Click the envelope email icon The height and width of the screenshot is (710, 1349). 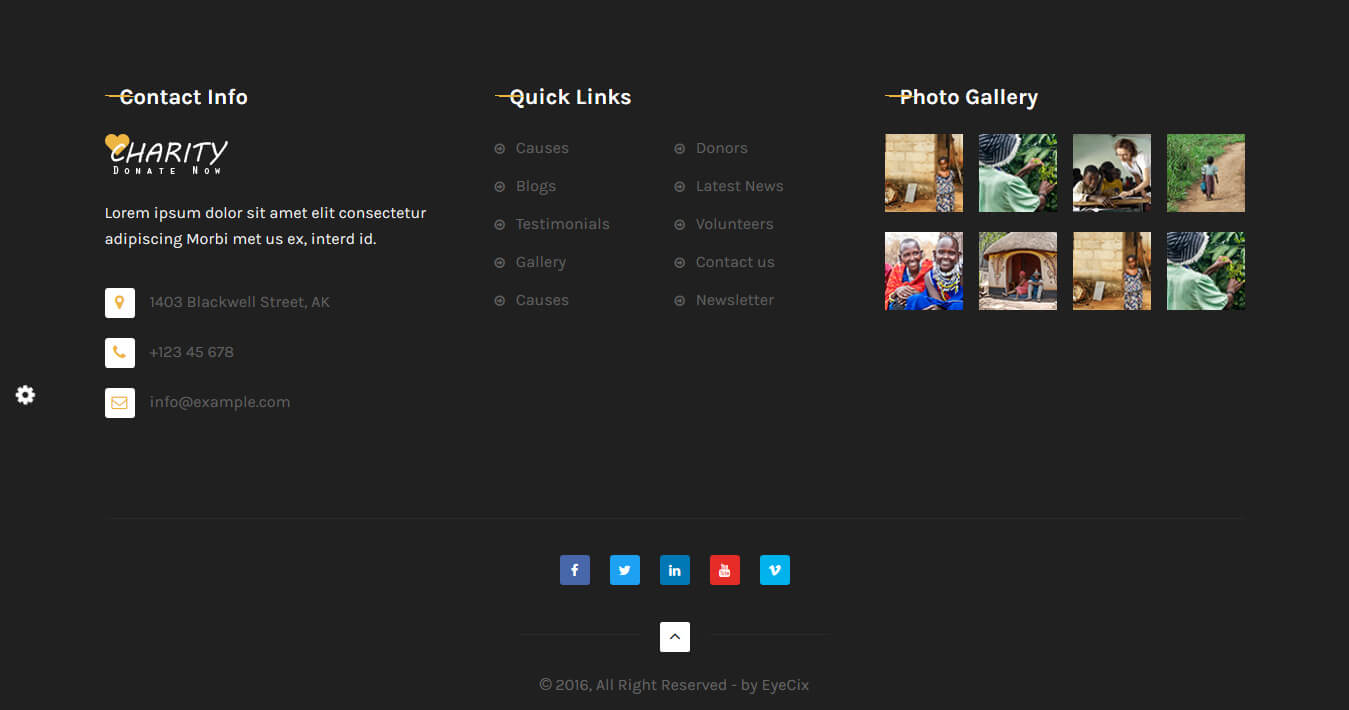pyautogui.click(x=120, y=403)
